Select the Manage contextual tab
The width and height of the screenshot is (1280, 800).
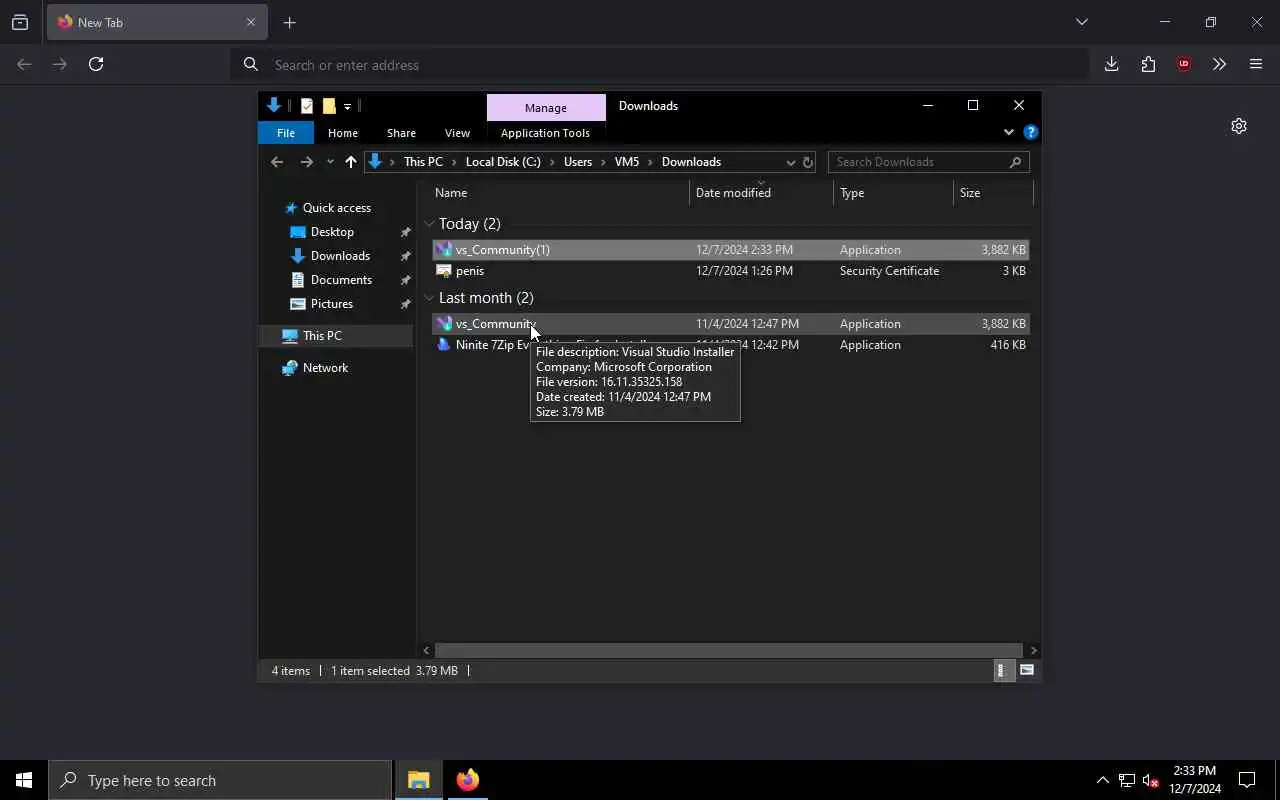click(546, 107)
